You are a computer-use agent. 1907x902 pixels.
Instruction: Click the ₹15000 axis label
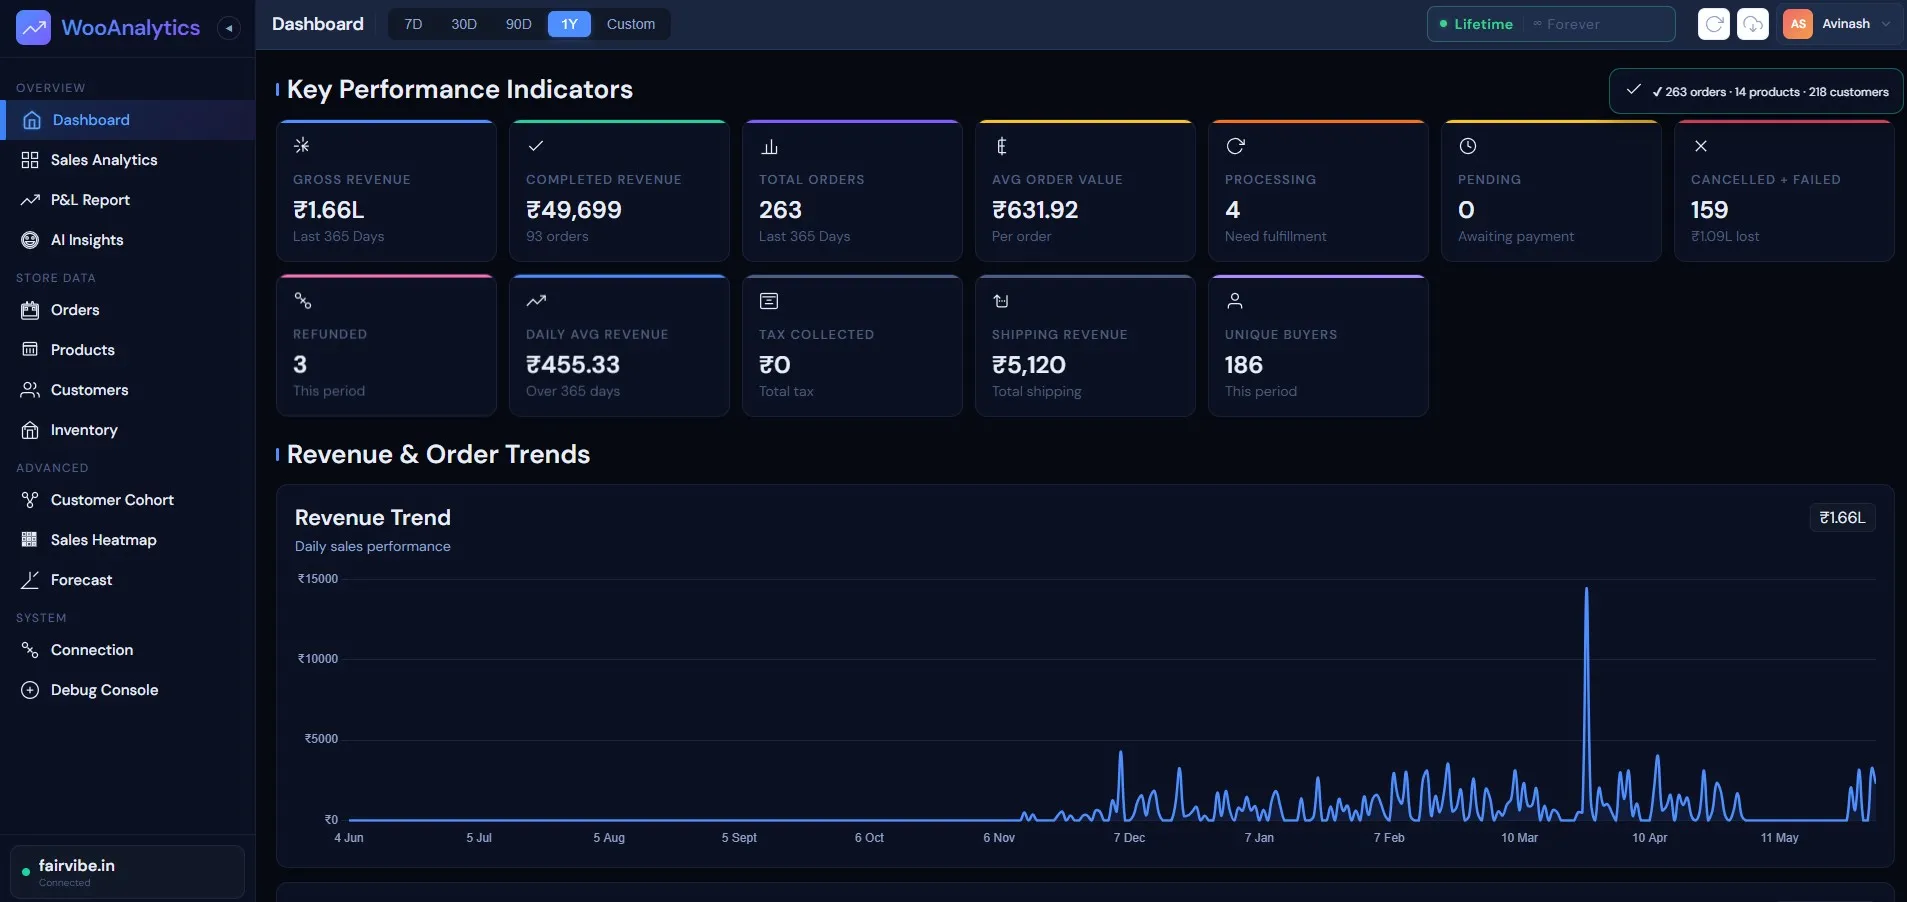point(318,579)
